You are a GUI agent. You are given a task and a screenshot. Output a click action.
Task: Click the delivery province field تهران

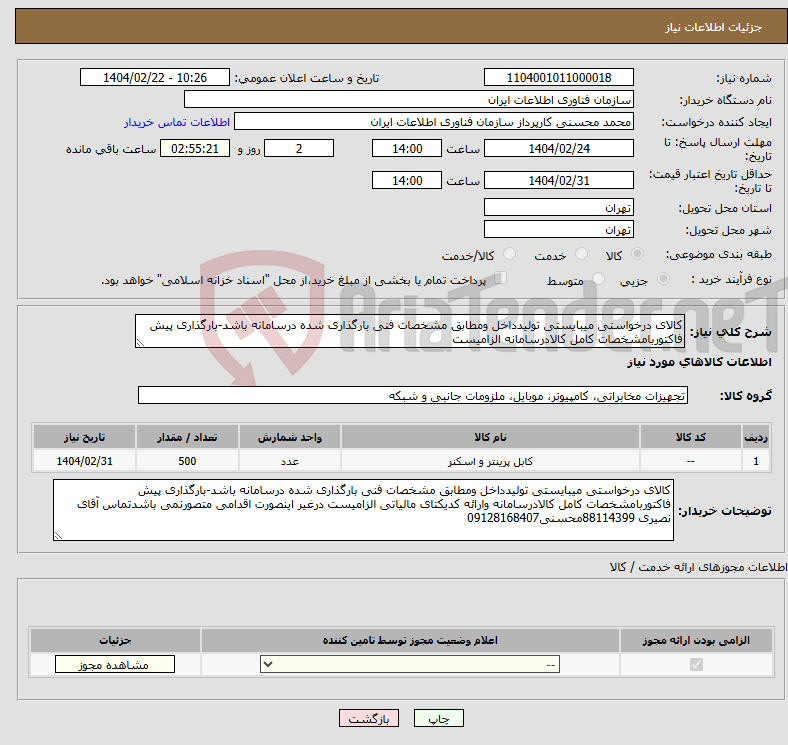(558, 207)
